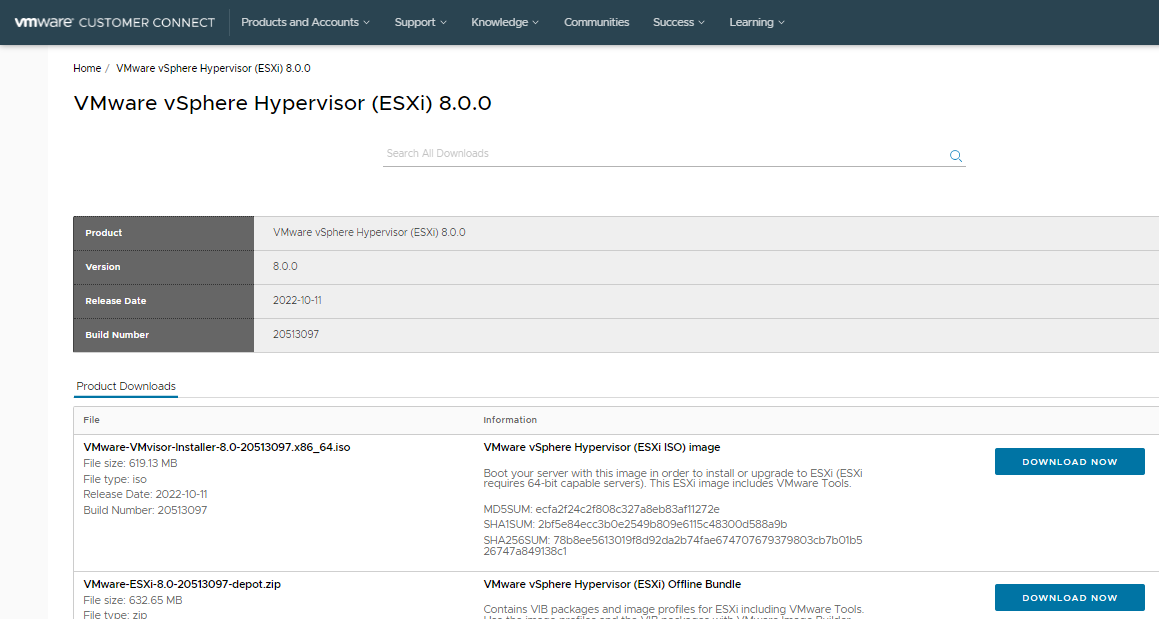The width and height of the screenshot is (1159, 619).
Task: Download the ESXi ISO installer image
Action: coord(1070,461)
